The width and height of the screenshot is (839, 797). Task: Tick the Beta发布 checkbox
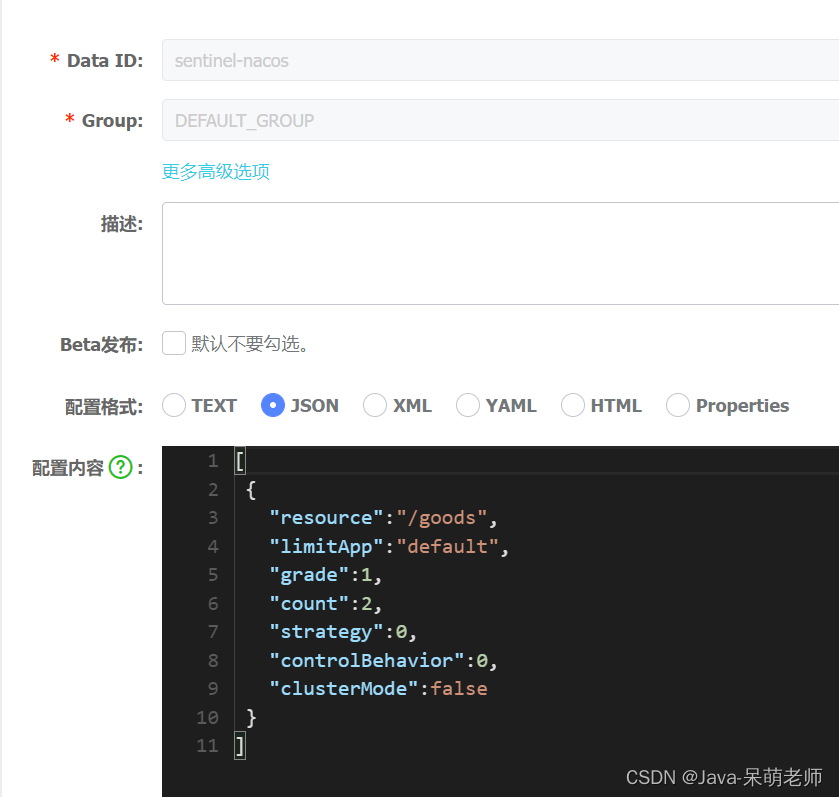pos(174,343)
